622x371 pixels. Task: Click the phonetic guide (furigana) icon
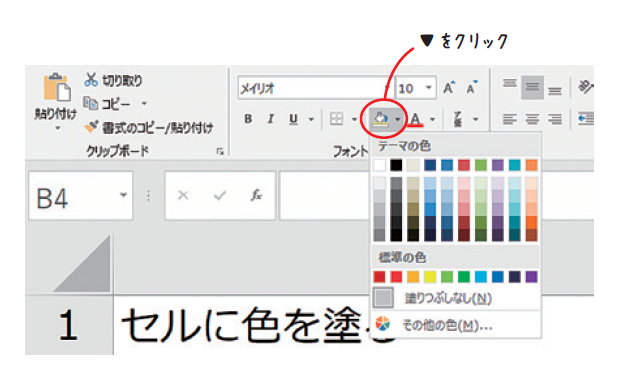point(458,119)
